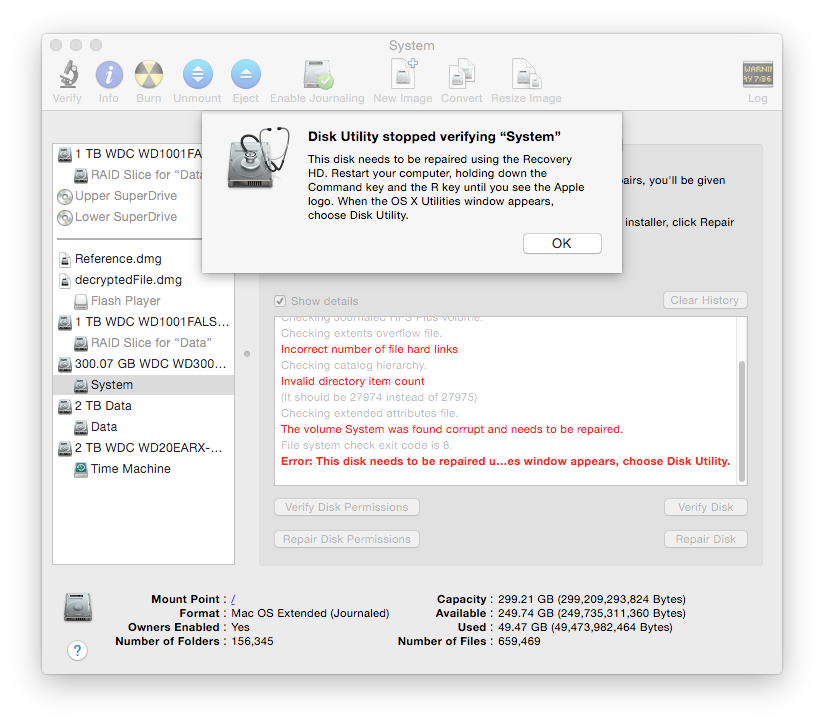Click the Convert toolbar icon
The height and width of the screenshot is (724, 824).
[x=461, y=74]
